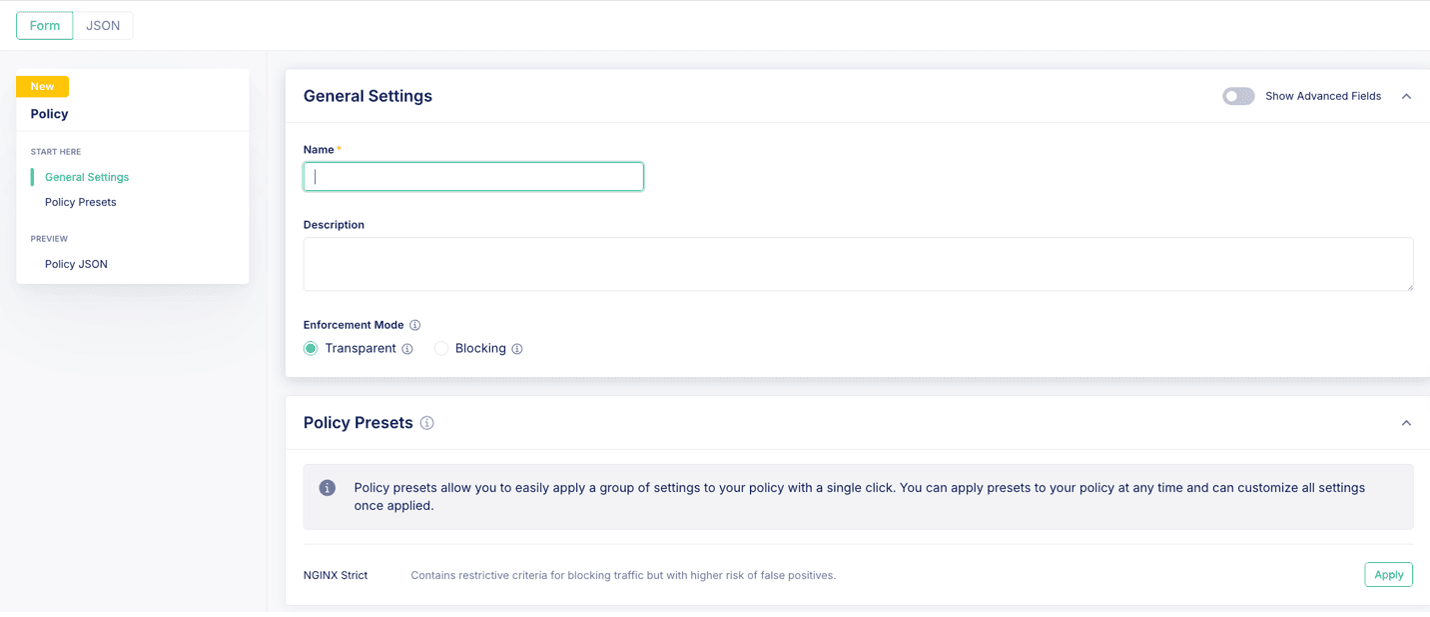Switch to the JSON tab
This screenshot has width=1430, height=617.
point(103,26)
